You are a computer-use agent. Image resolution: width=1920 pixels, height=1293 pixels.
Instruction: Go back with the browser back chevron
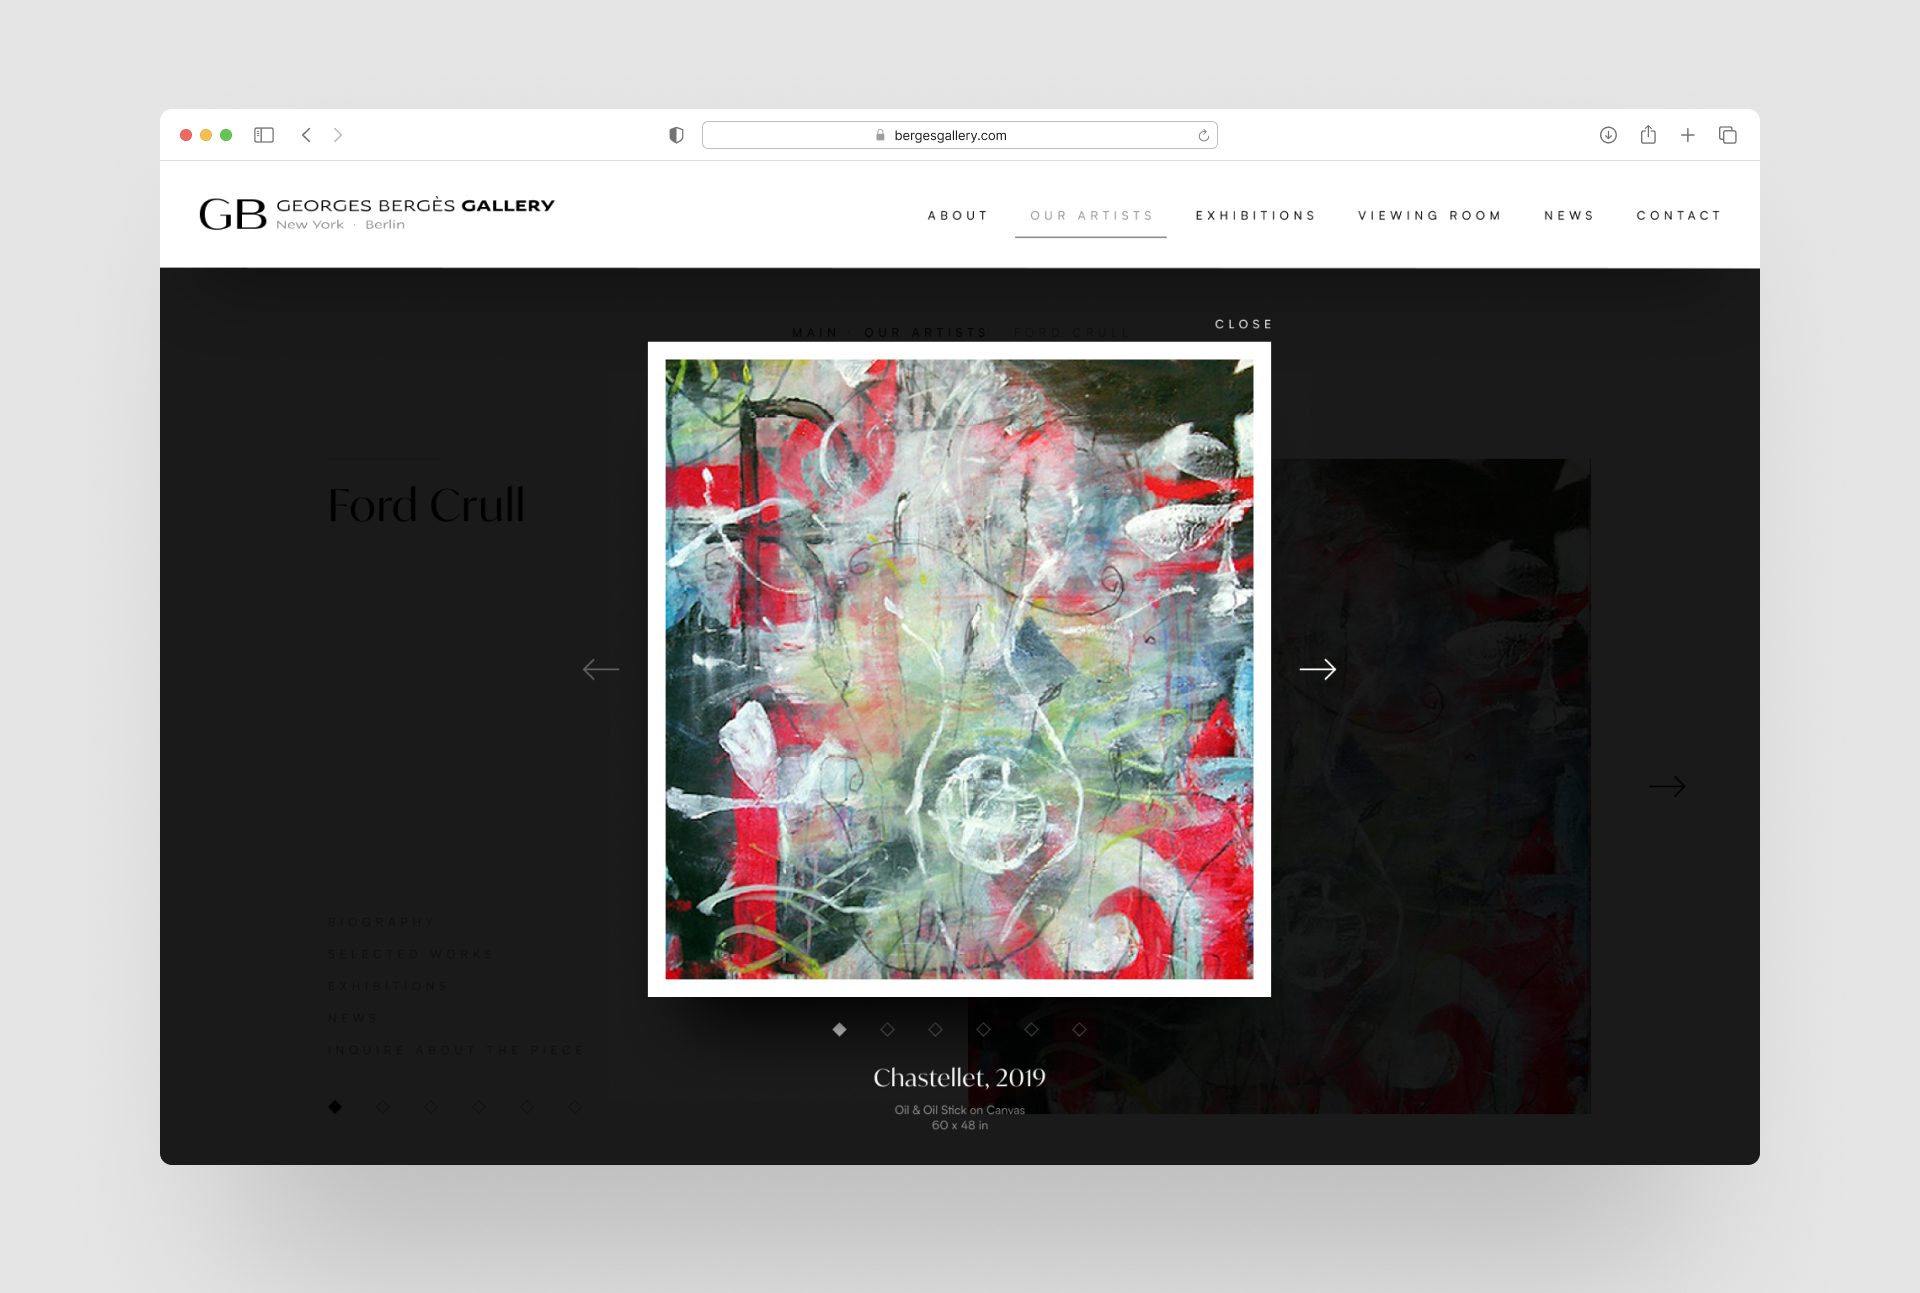[306, 135]
